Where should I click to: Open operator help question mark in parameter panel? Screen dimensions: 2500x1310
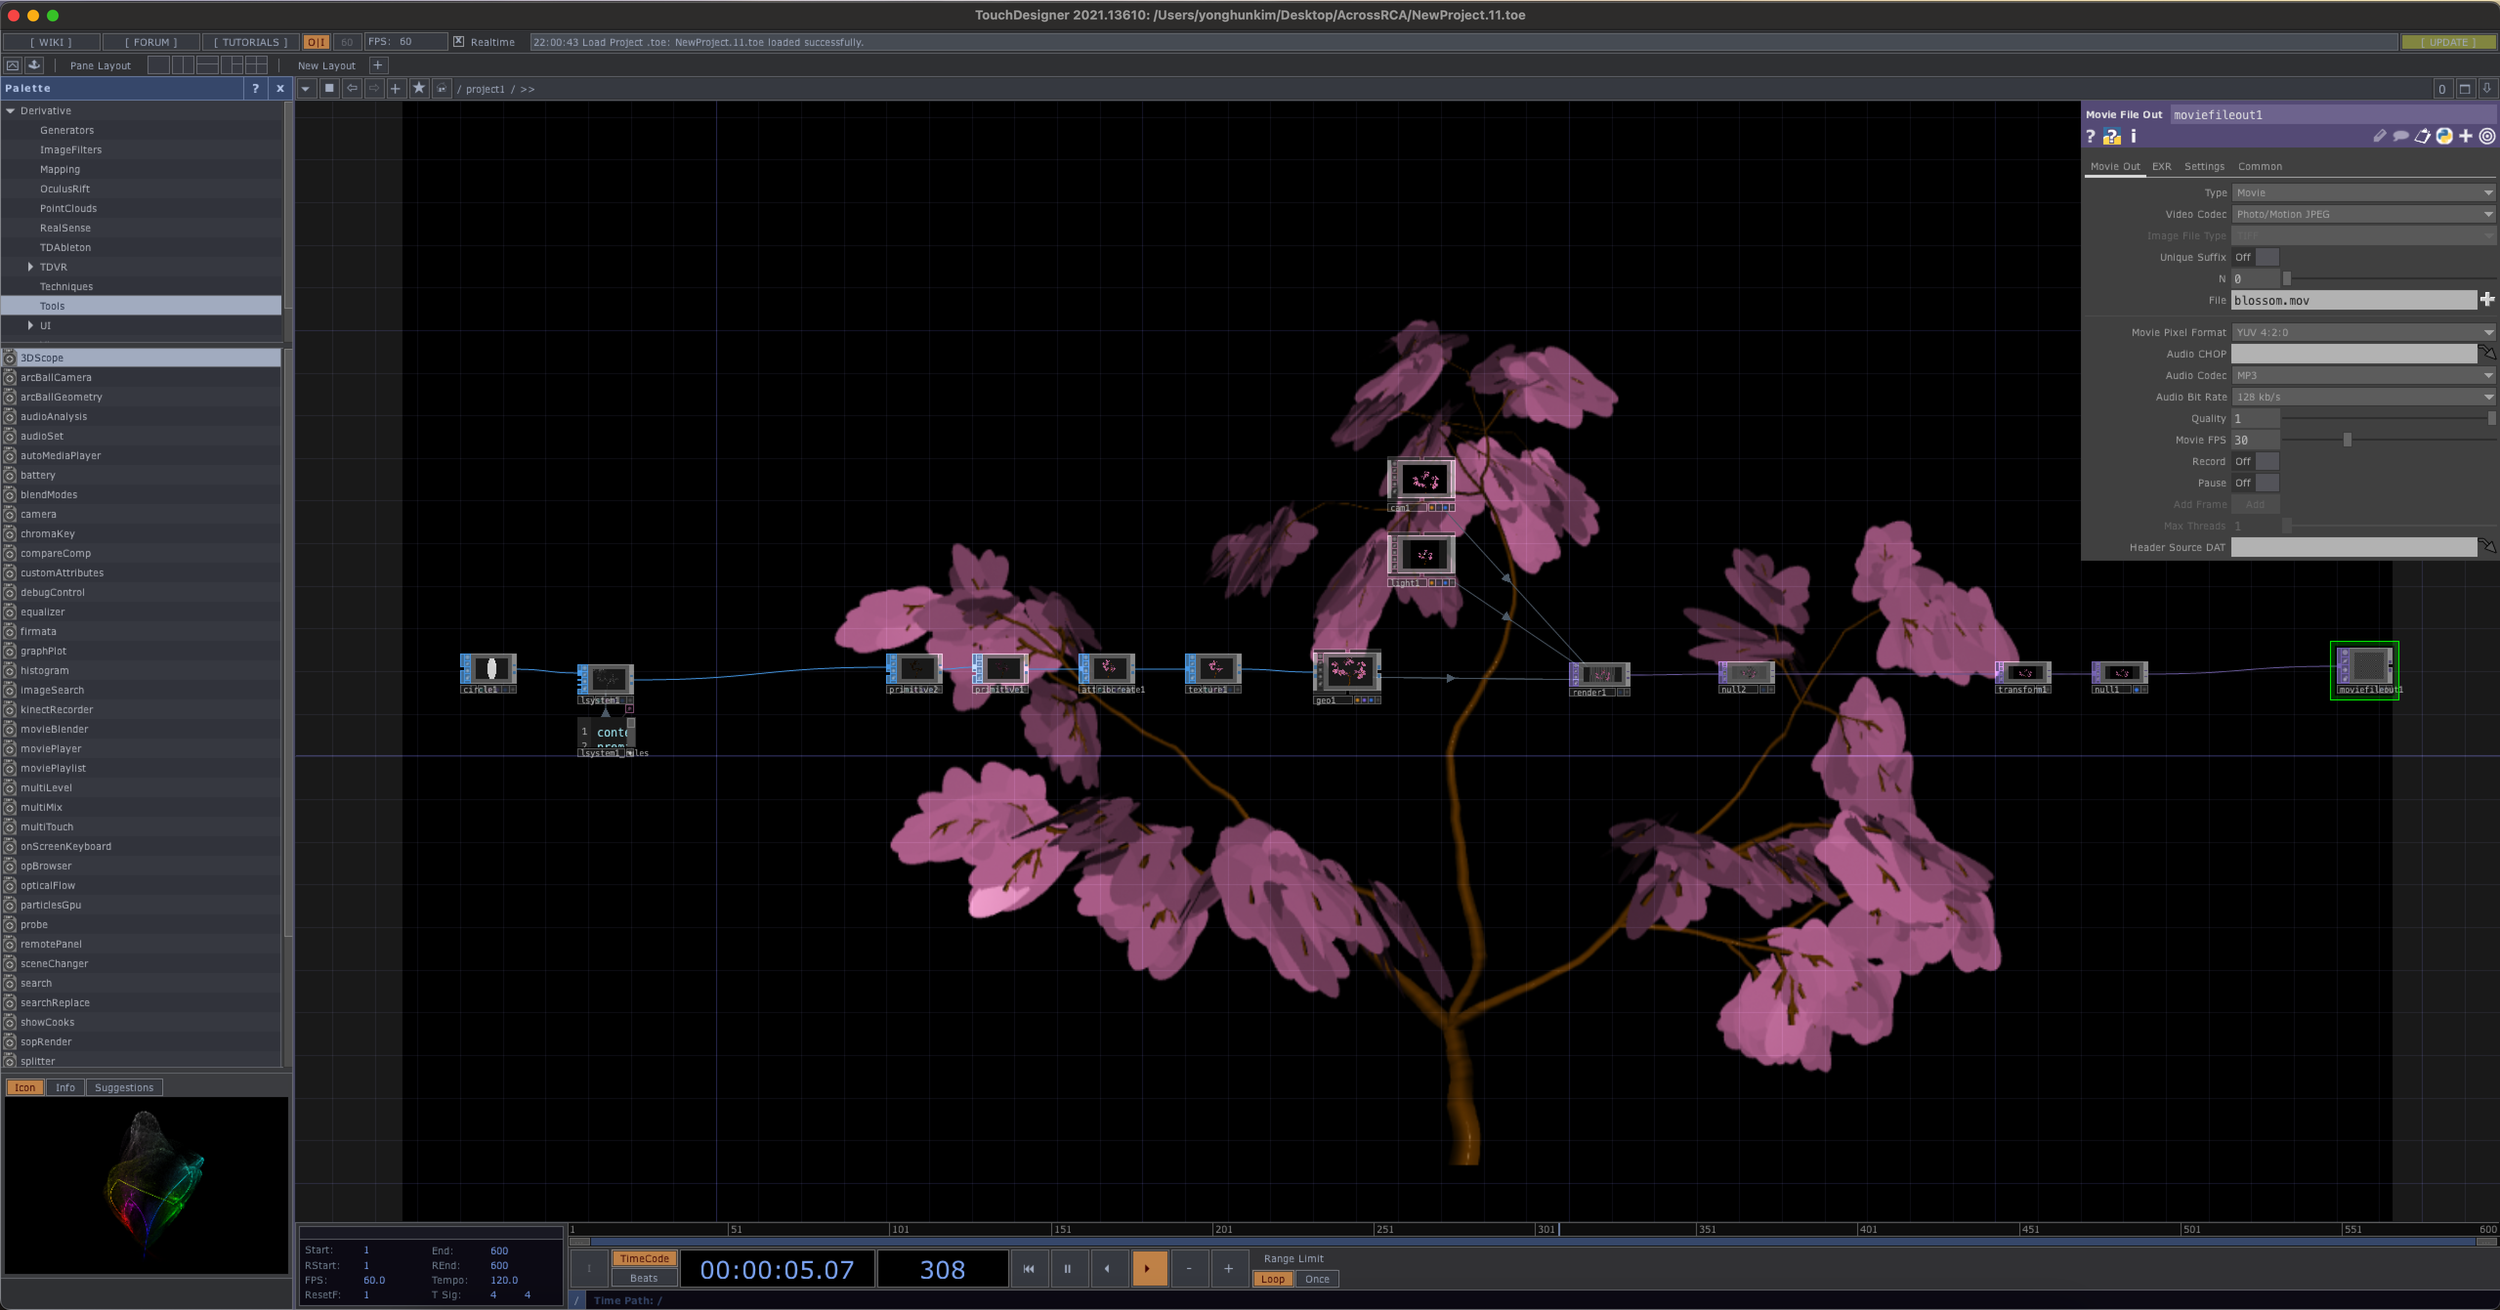[x=2090, y=137]
